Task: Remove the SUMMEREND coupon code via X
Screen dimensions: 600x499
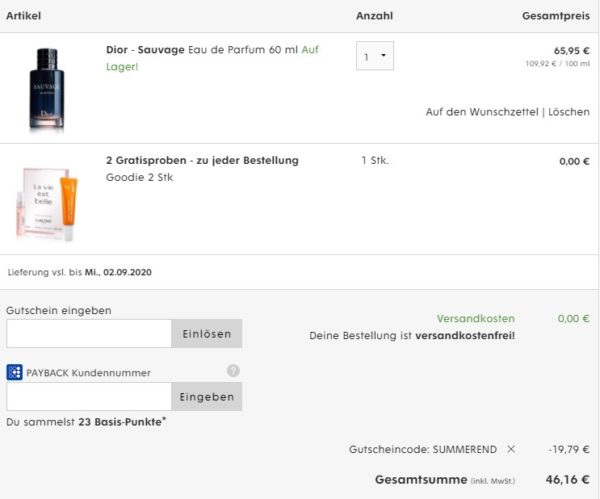Action: coord(511,449)
